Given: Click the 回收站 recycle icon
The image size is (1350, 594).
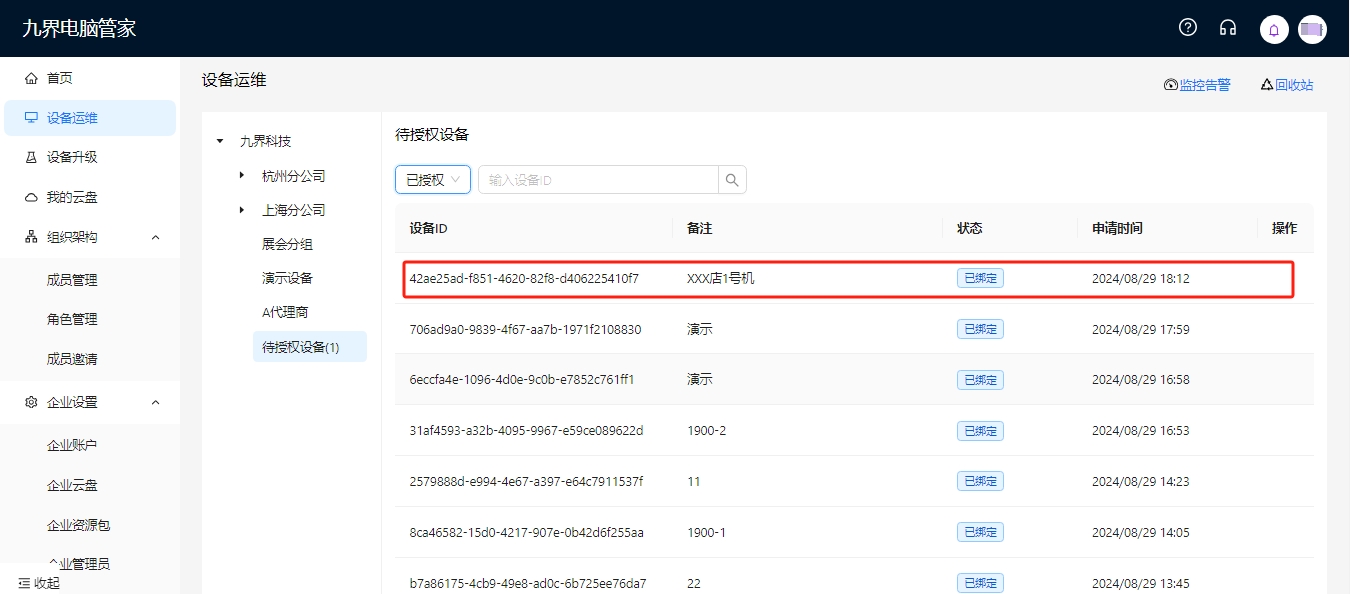Looking at the screenshot, I should [x=1267, y=85].
